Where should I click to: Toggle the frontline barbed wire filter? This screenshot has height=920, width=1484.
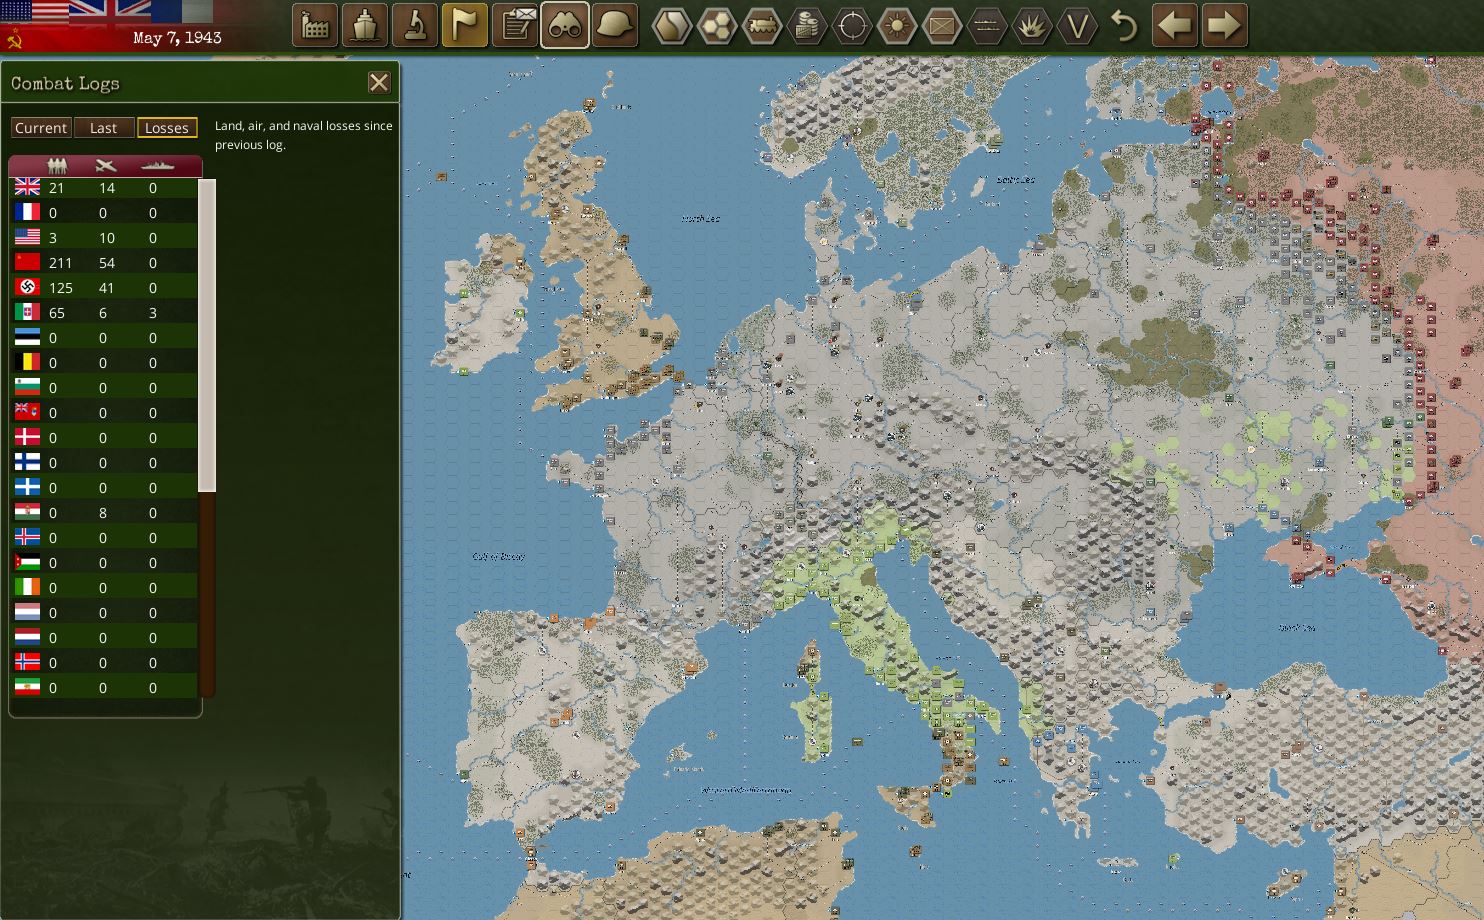pos(987,26)
